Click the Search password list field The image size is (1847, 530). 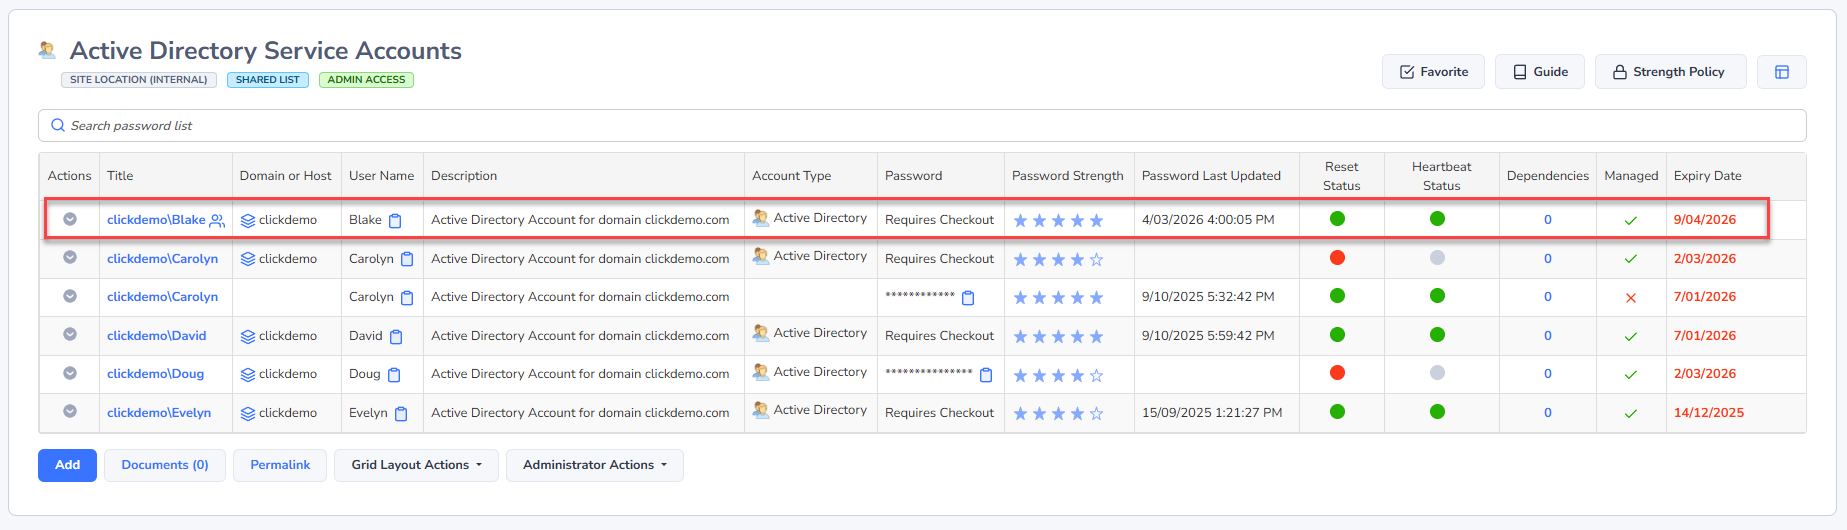[x=920, y=126]
